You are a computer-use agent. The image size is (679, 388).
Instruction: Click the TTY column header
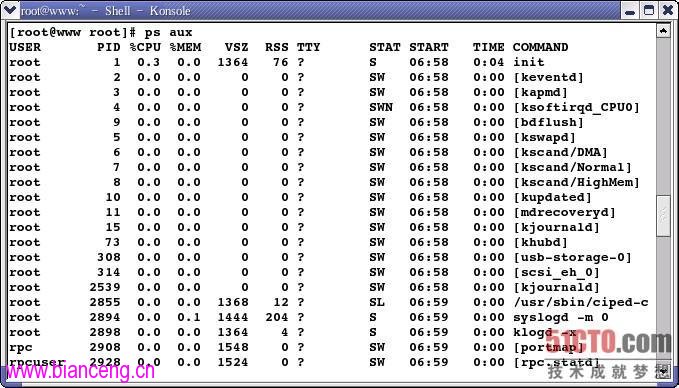308,47
